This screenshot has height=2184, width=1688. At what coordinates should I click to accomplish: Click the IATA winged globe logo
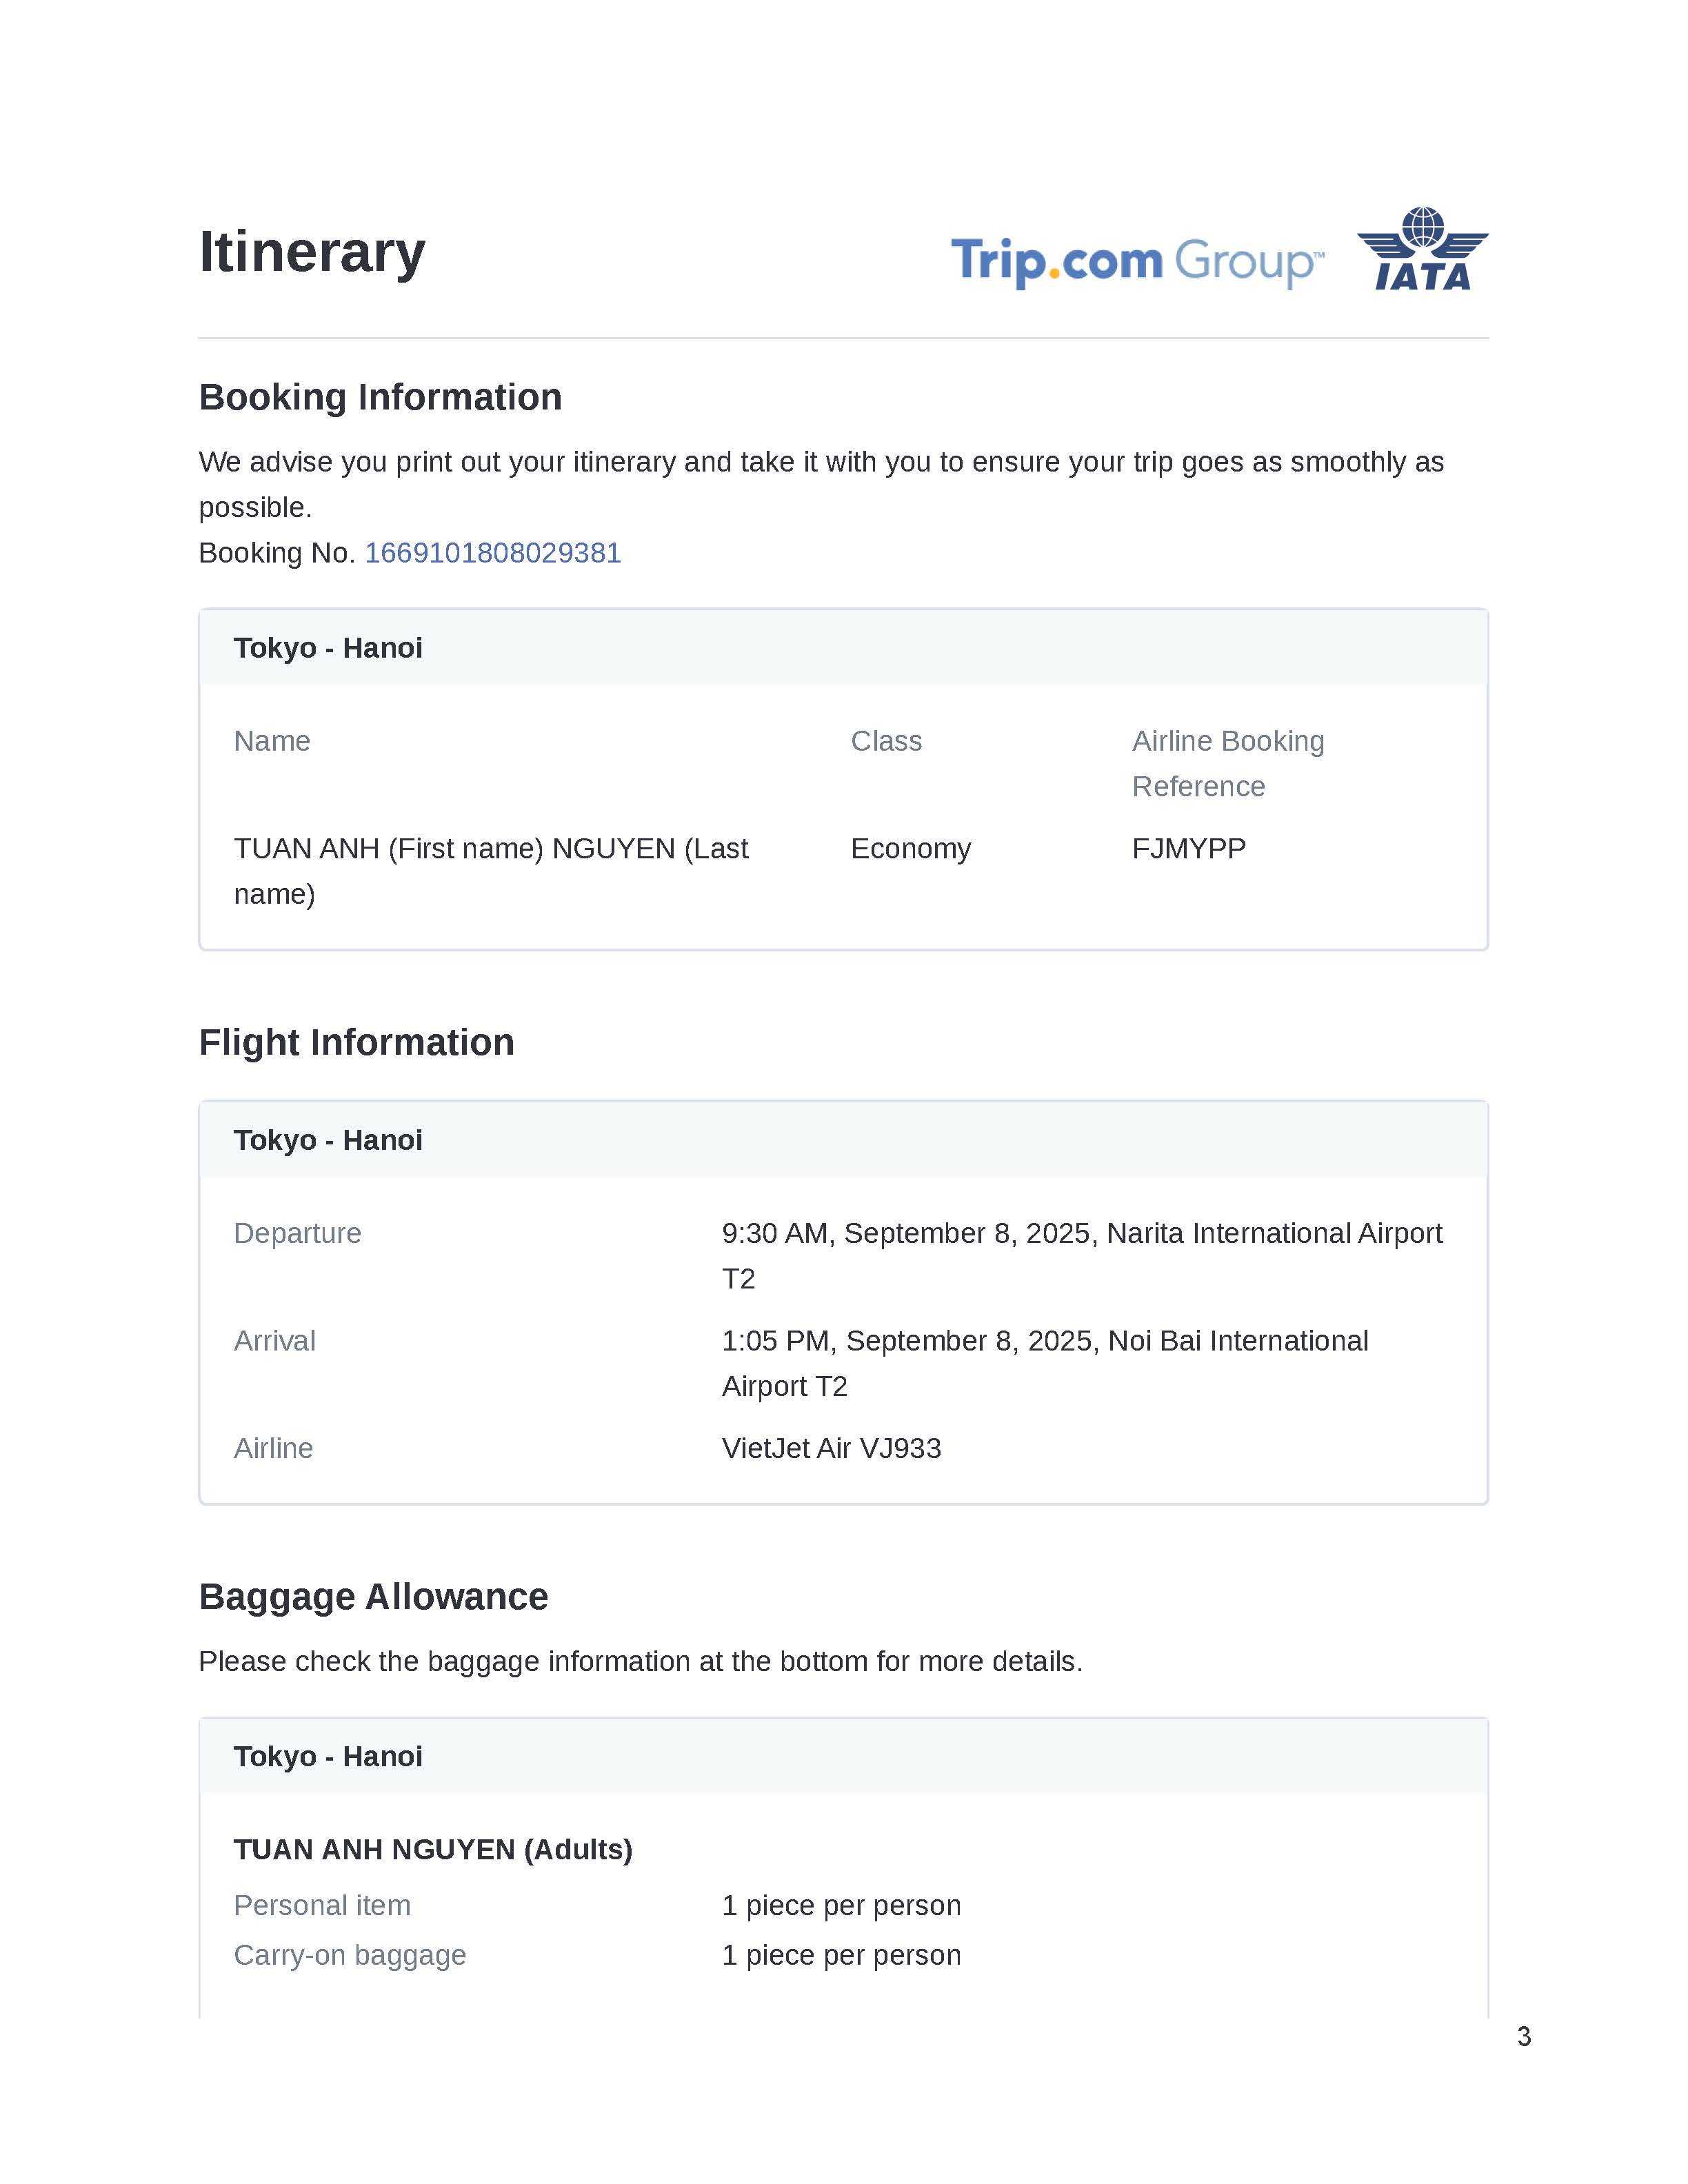pos(1422,250)
